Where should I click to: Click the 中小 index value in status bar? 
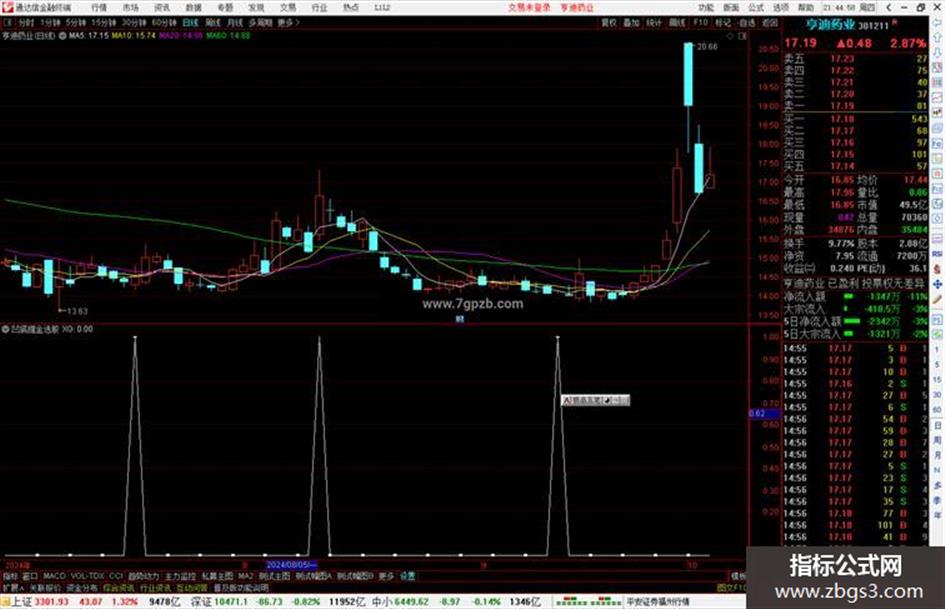pyautogui.click(x=410, y=602)
